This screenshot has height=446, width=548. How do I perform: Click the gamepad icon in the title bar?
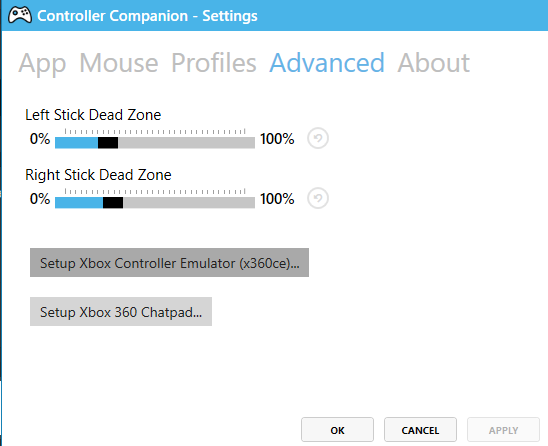point(20,16)
